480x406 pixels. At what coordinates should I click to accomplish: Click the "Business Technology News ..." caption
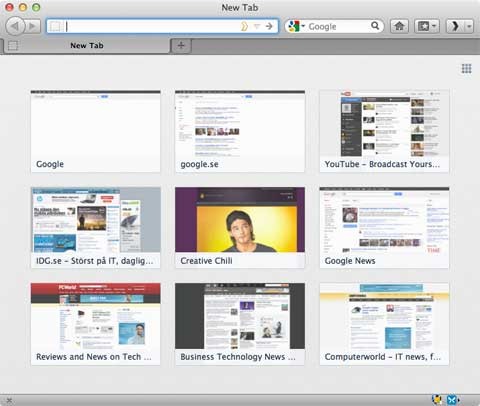coord(238,357)
